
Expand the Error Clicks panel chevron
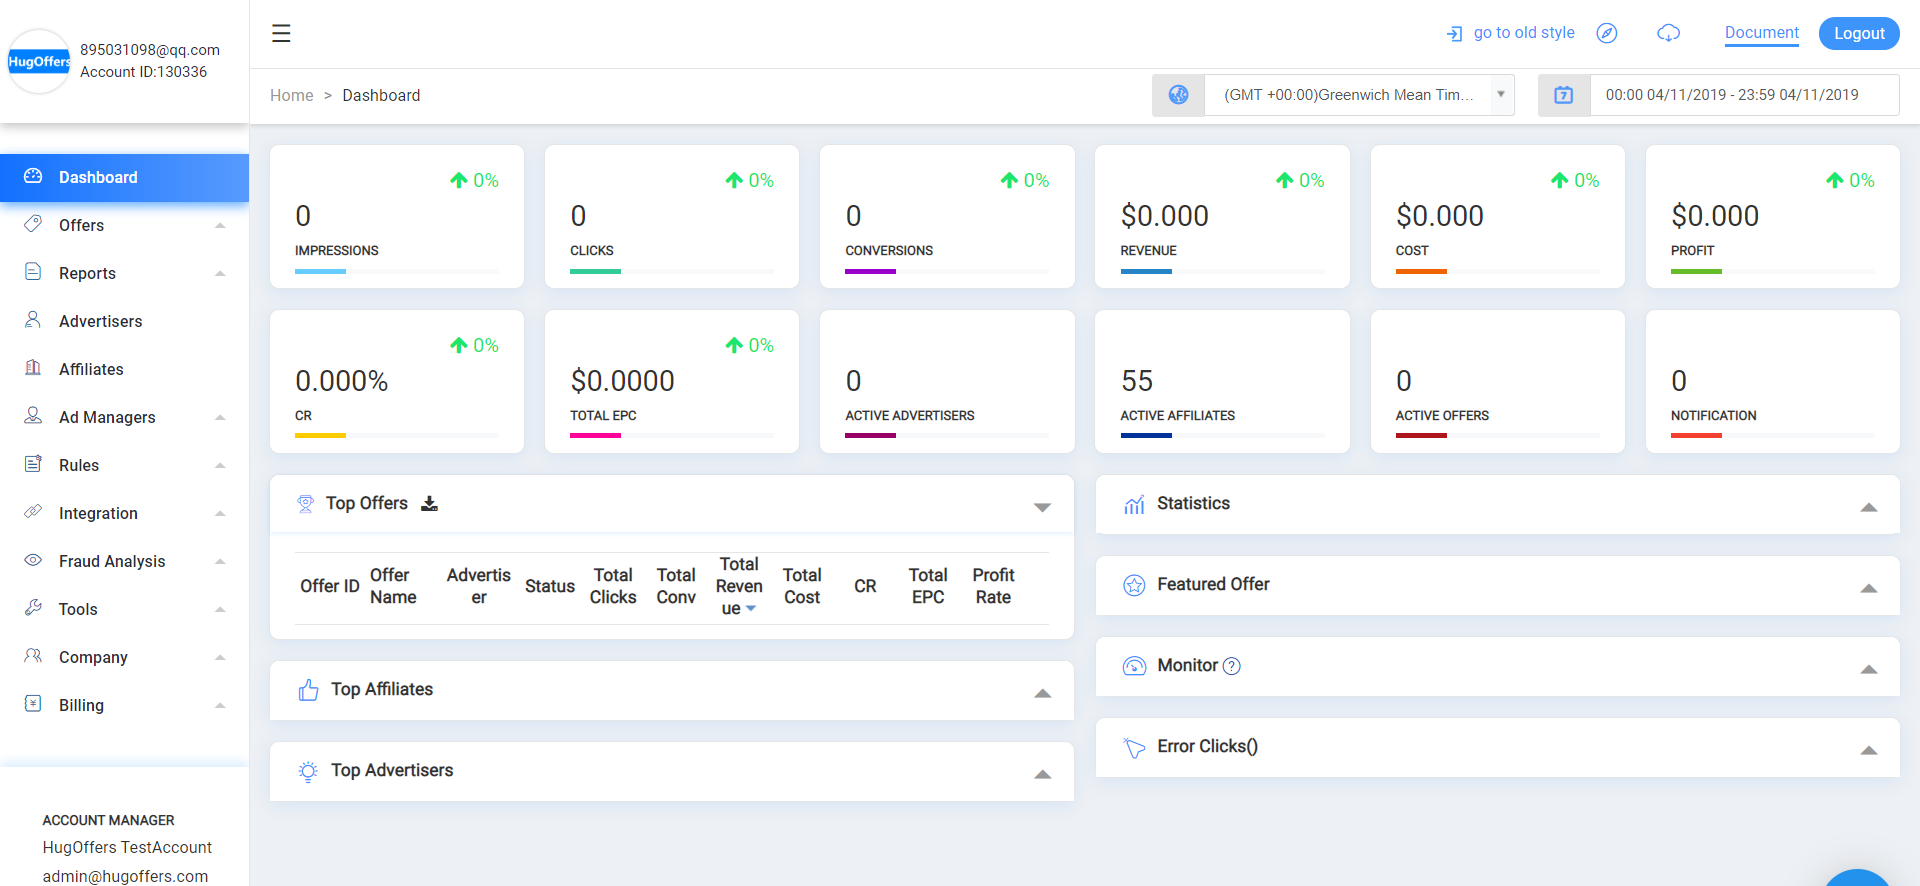[x=1868, y=750]
